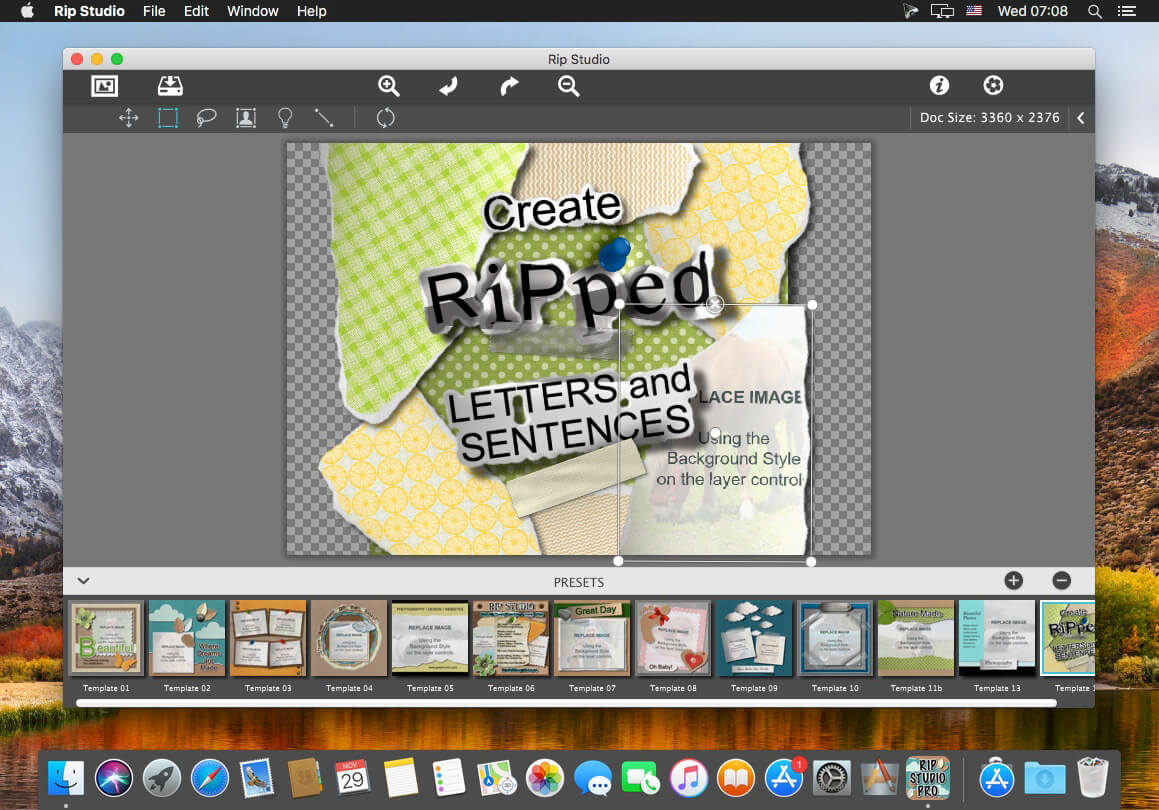Viewport: 1159px width, 810px height.
Task: Open the Window menu
Action: click(x=253, y=11)
